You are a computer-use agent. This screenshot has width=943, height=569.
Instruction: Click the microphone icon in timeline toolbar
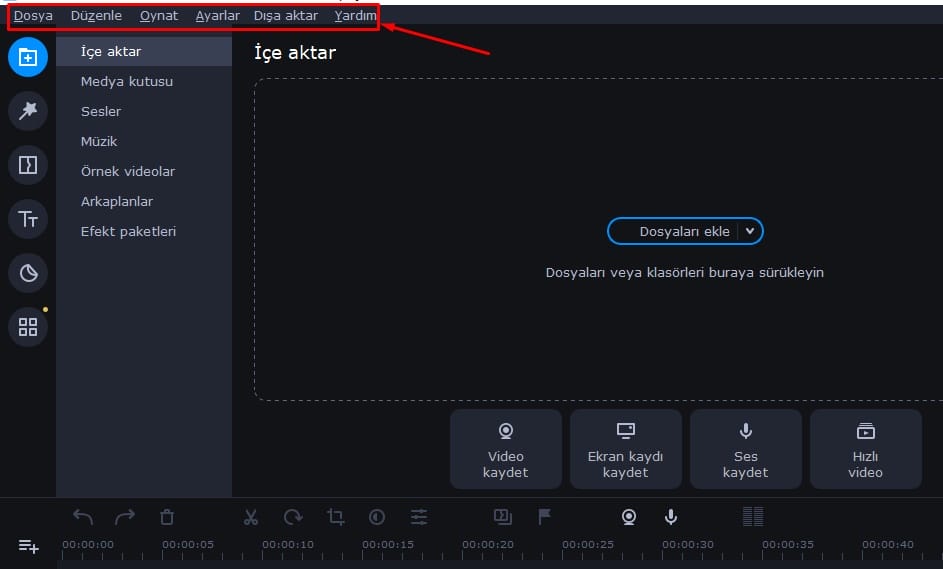point(671,517)
